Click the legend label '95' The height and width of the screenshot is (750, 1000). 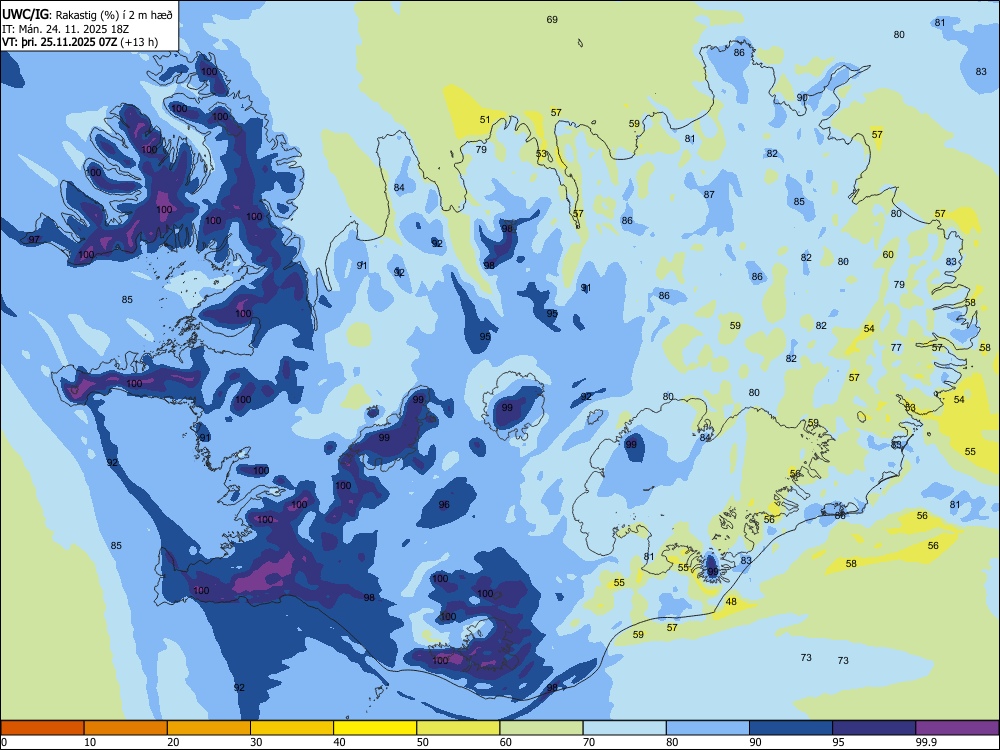[839, 742]
